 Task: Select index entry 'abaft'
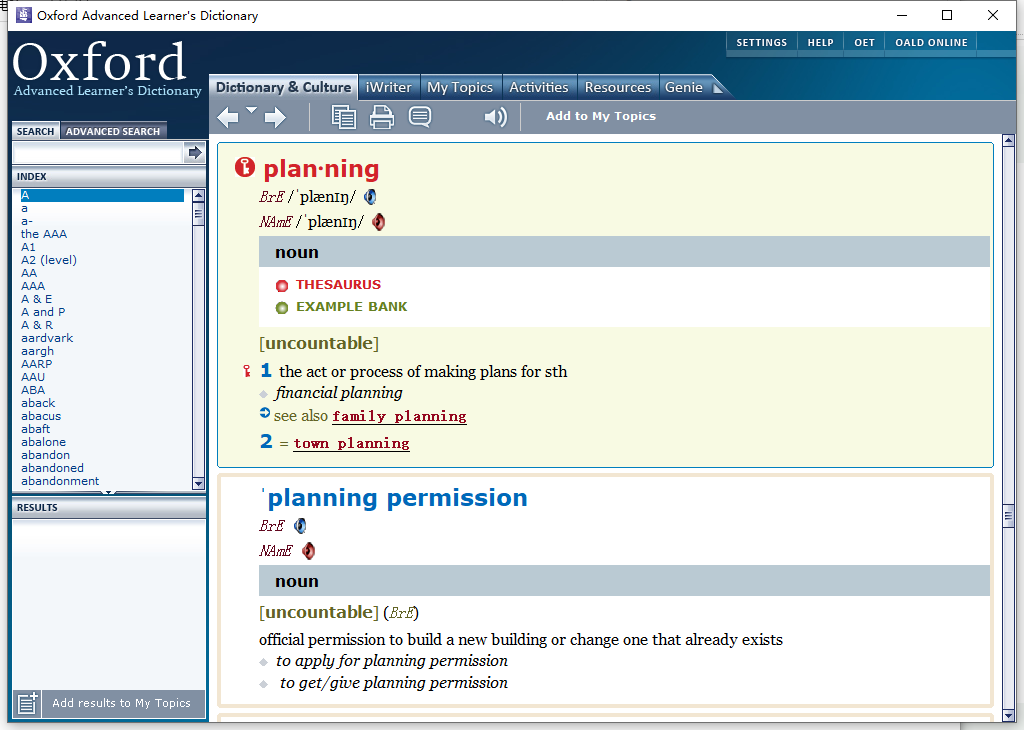35,429
